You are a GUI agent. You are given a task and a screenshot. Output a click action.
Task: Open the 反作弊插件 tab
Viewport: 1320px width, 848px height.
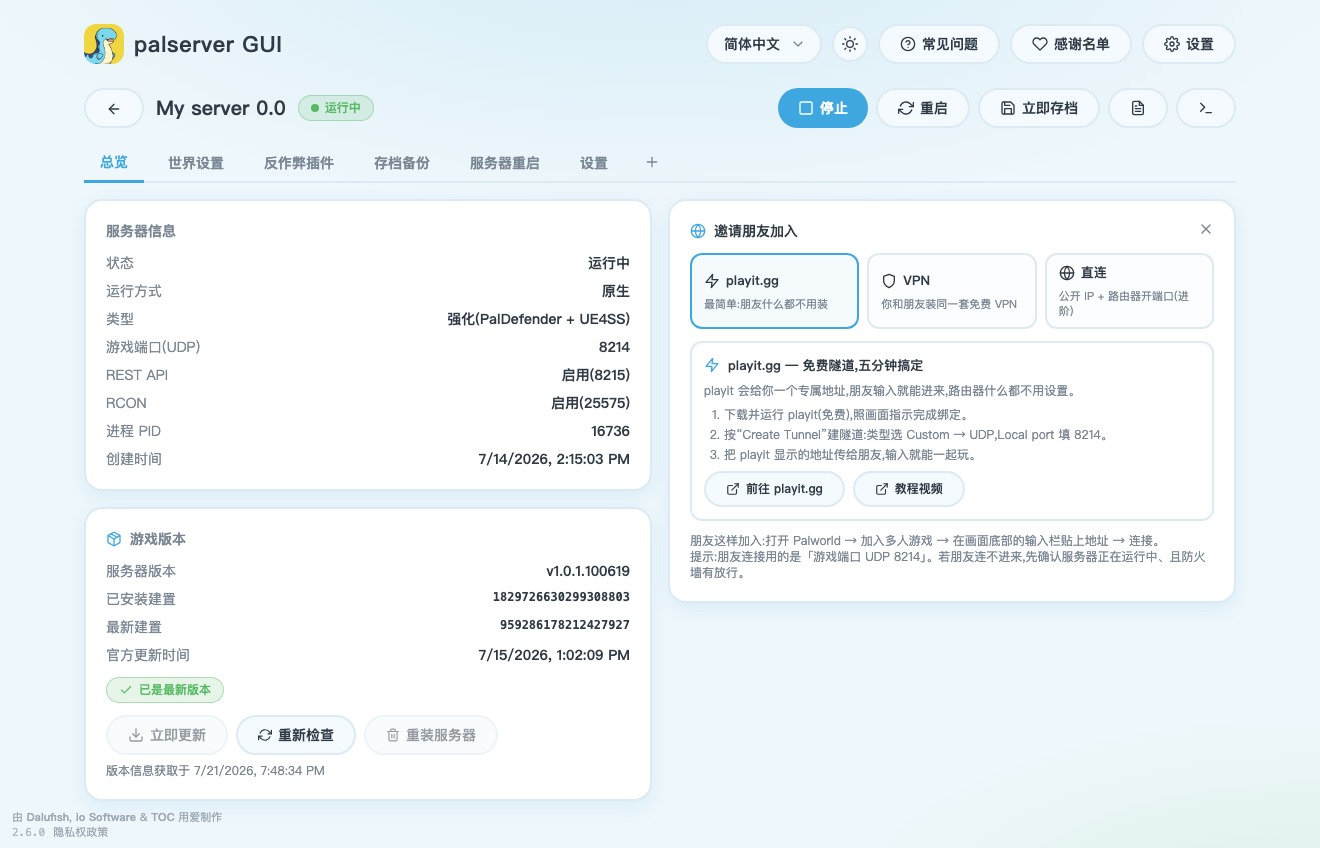(299, 162)
